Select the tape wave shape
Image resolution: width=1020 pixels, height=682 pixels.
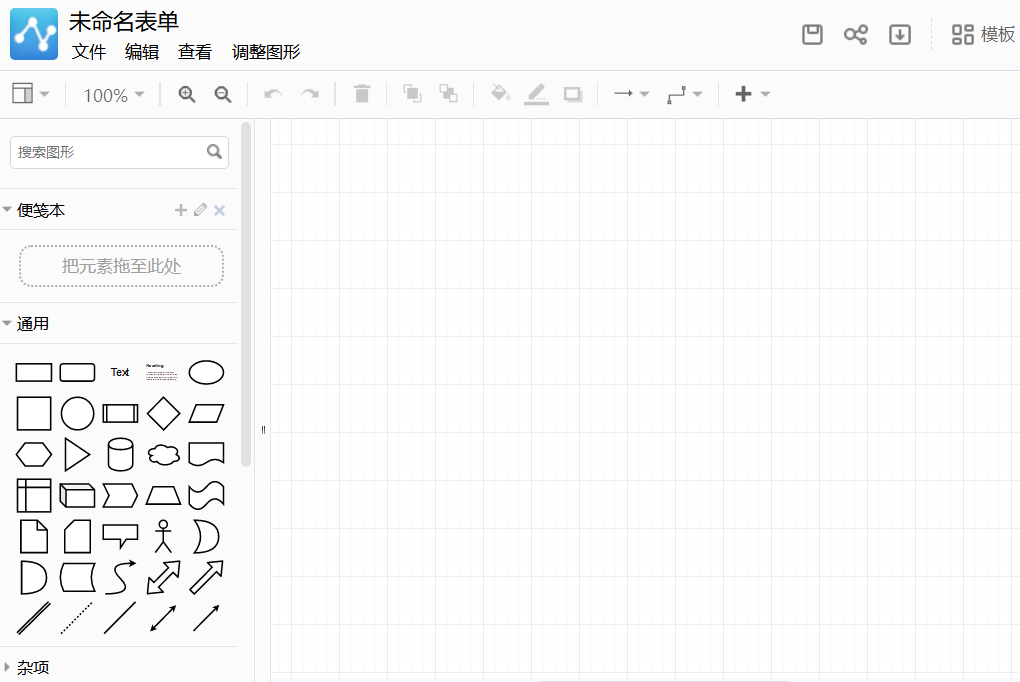(x=206, y=495)
